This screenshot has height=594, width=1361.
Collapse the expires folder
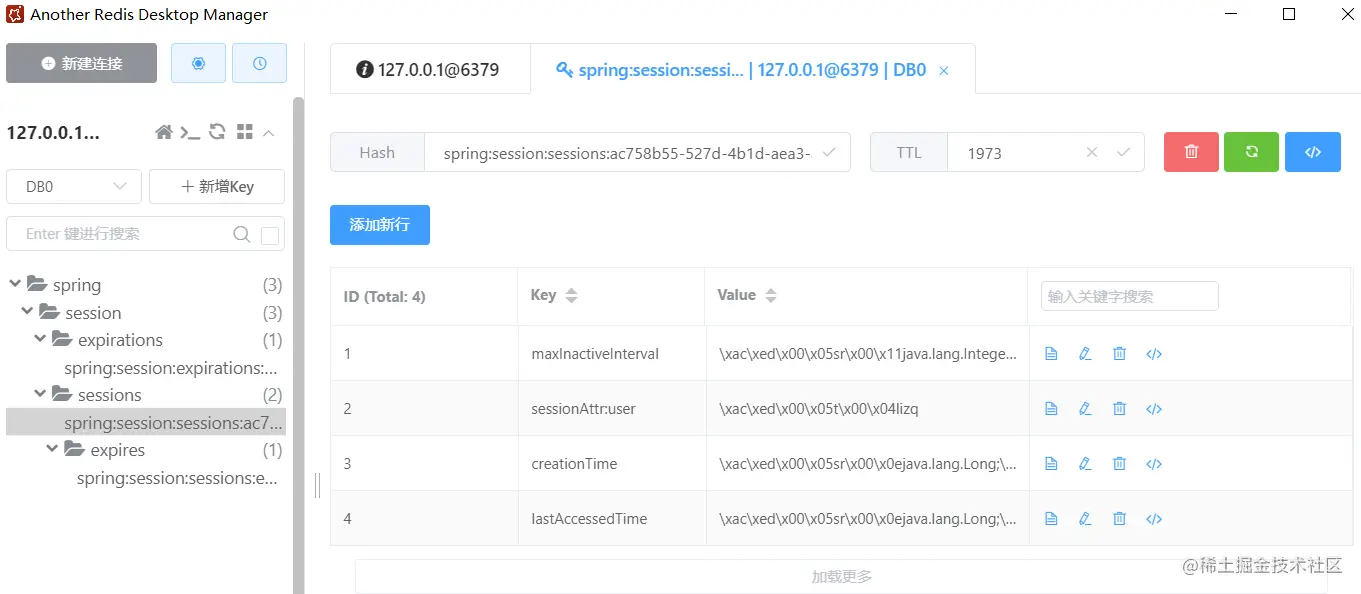(x=52, y=449)
